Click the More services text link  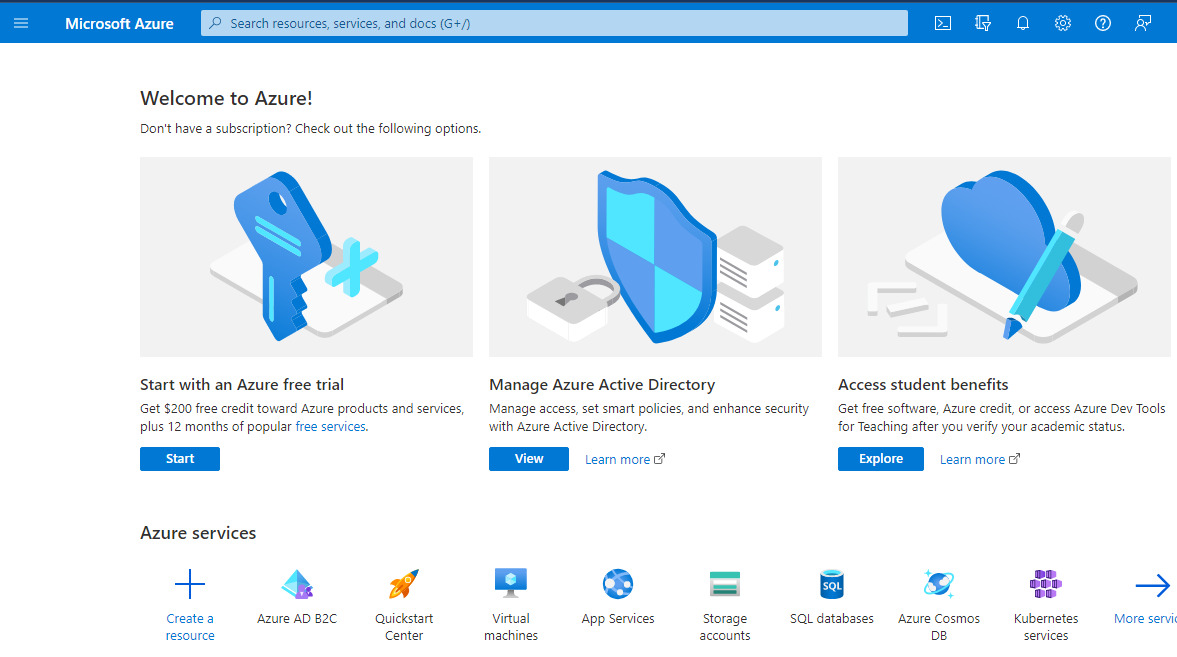[1145, 619]
